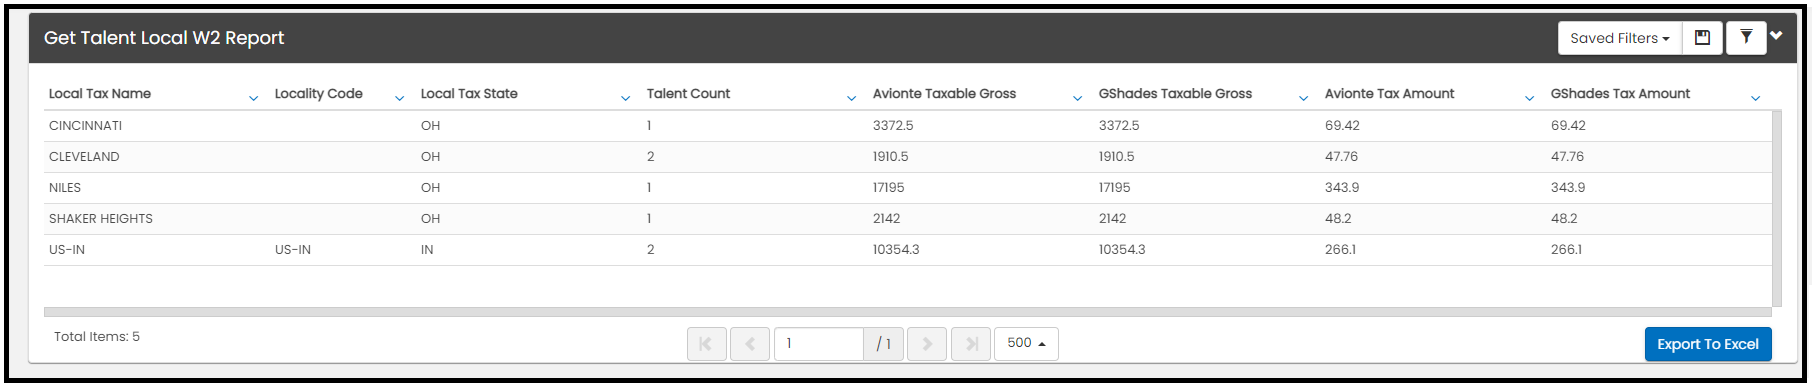Image resolution: width=1812 pixels, height=386 pixels.
Task: Click the 1910.5 Avionte Taxable Gross cell
Action: click(891, 157)
